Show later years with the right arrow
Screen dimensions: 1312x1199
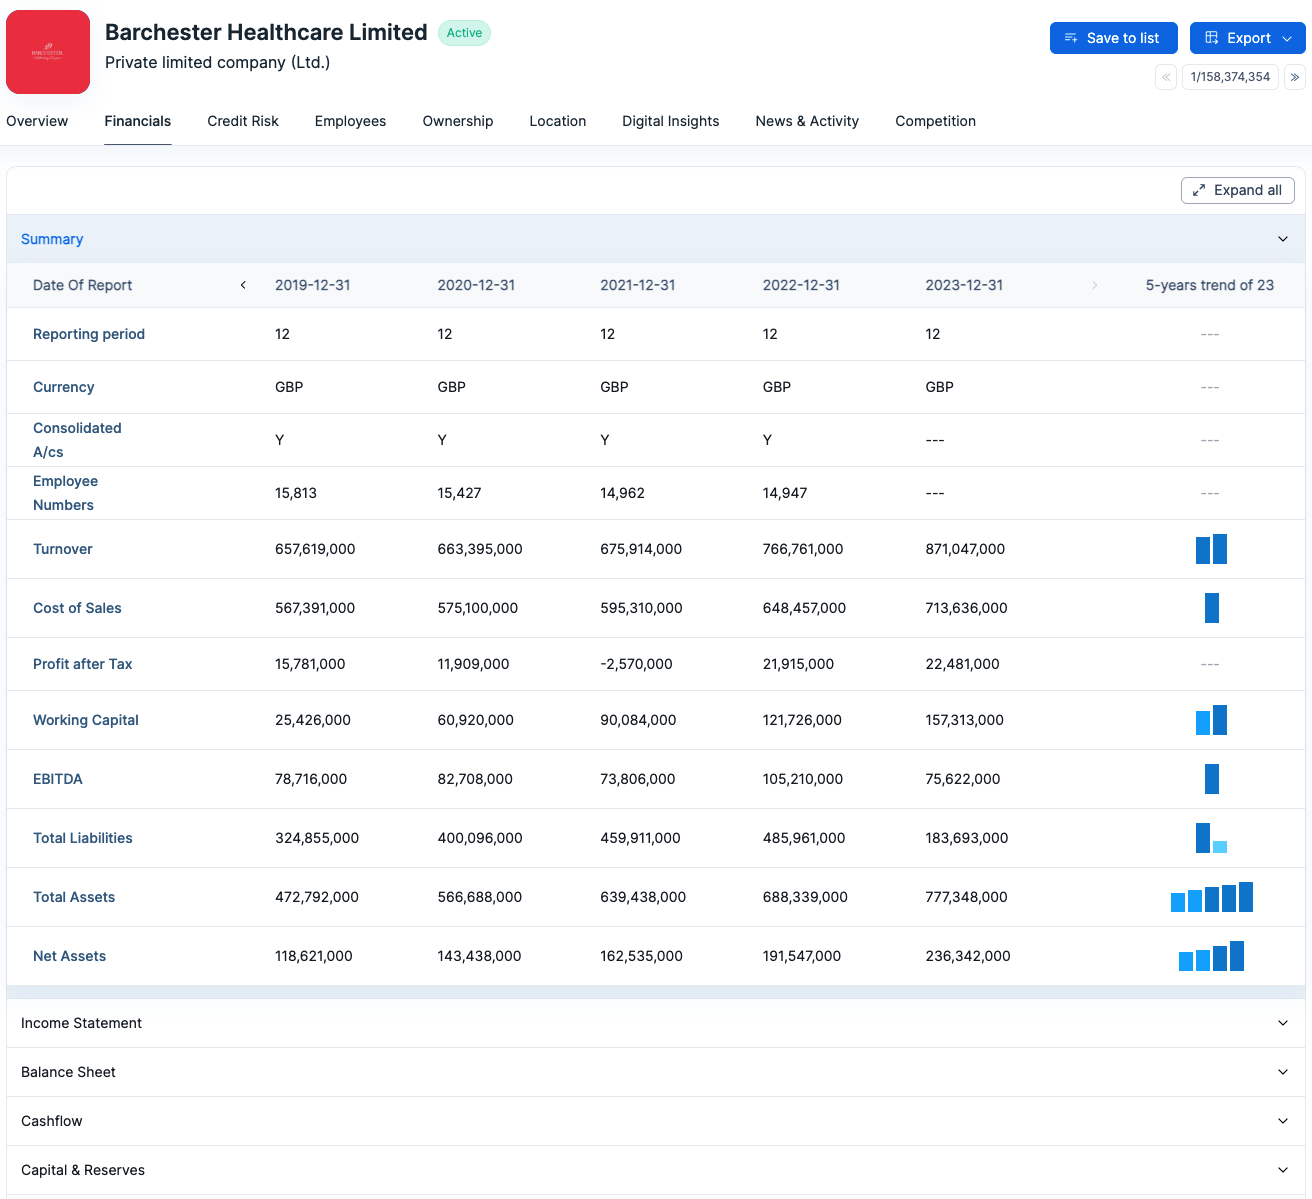tap(1095, 285)
